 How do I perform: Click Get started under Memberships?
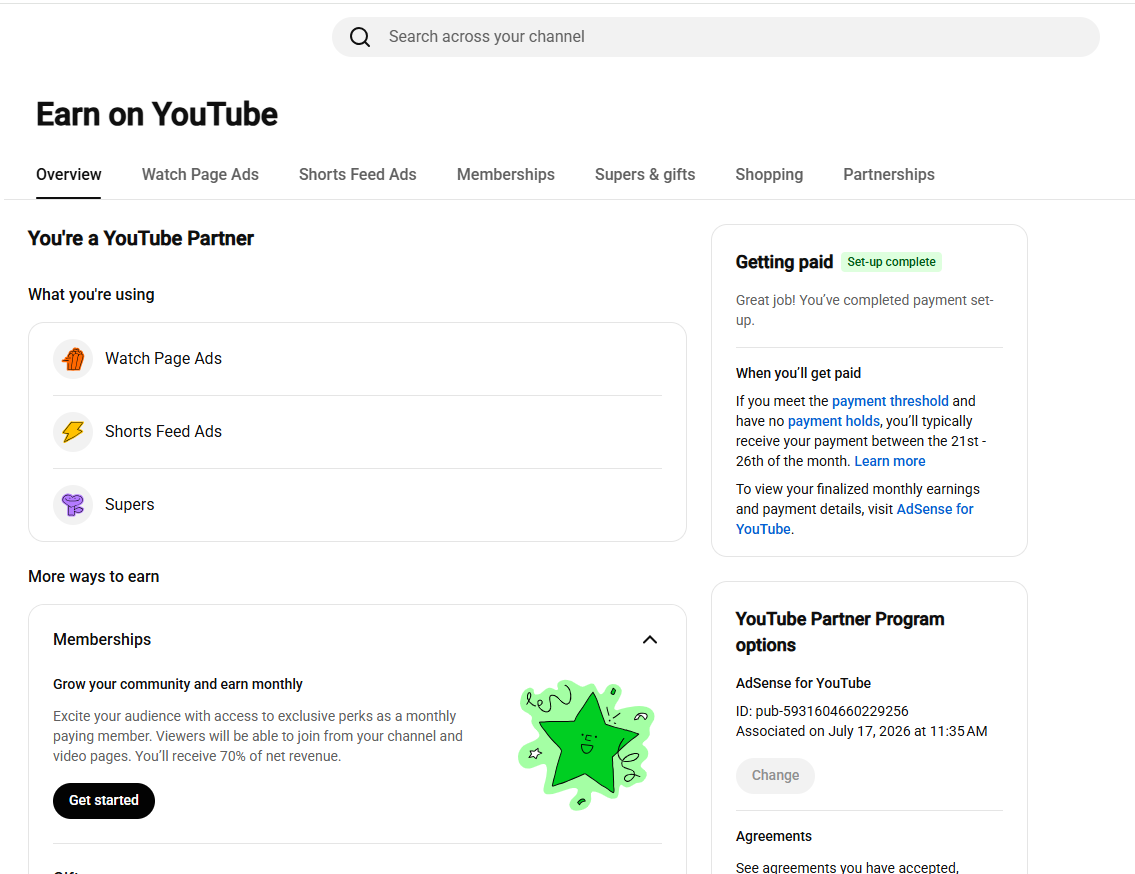(x=104, y=800)
